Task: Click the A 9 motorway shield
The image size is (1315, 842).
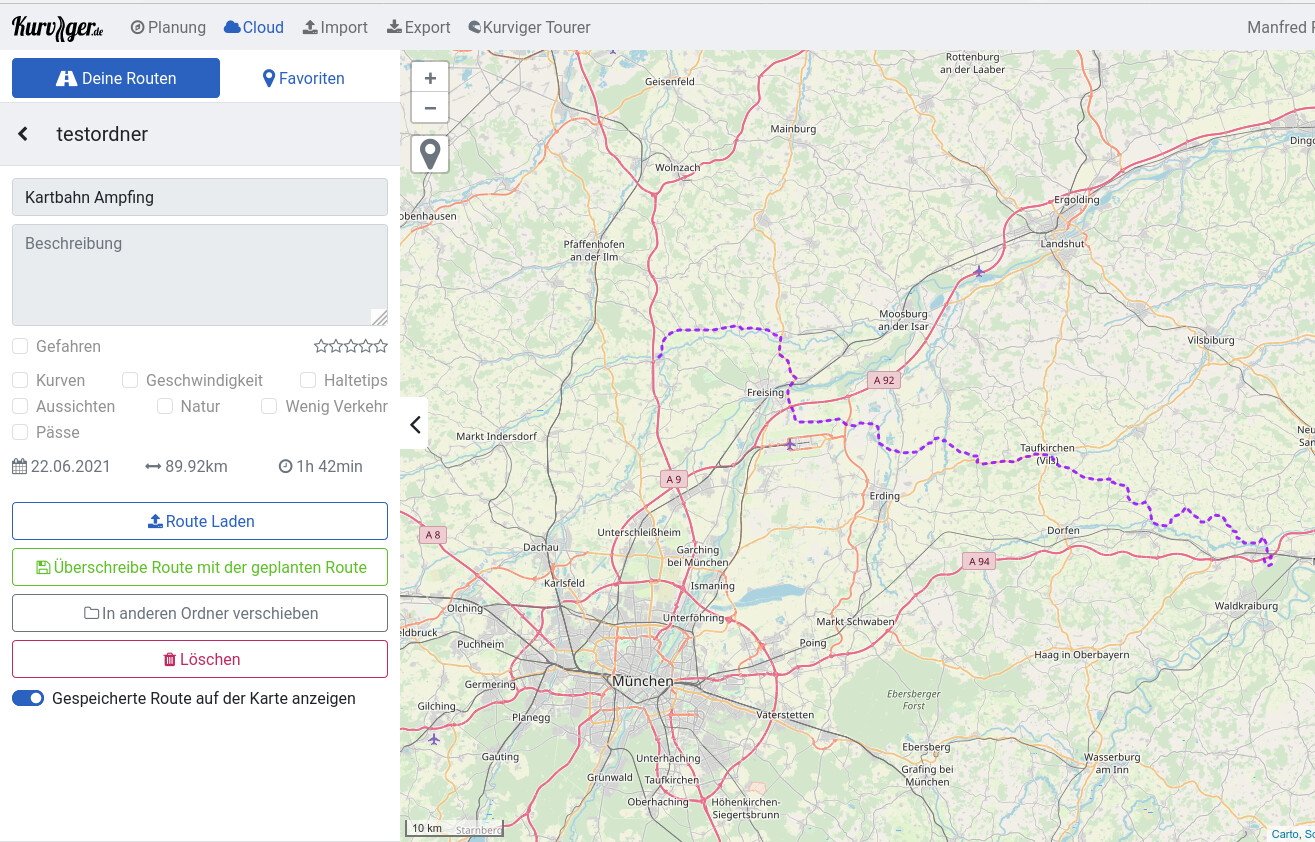Action: tap(673, 479)
